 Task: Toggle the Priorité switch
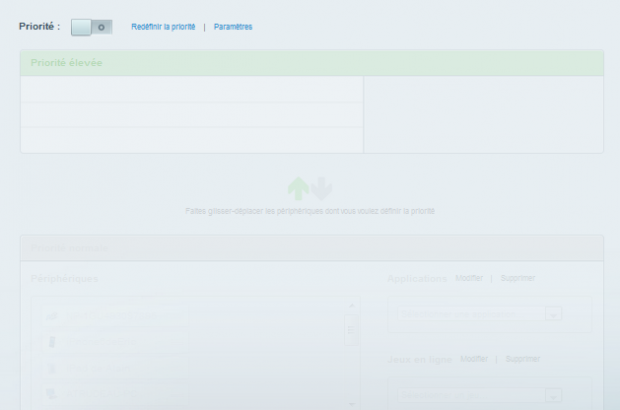pos(91,26)
